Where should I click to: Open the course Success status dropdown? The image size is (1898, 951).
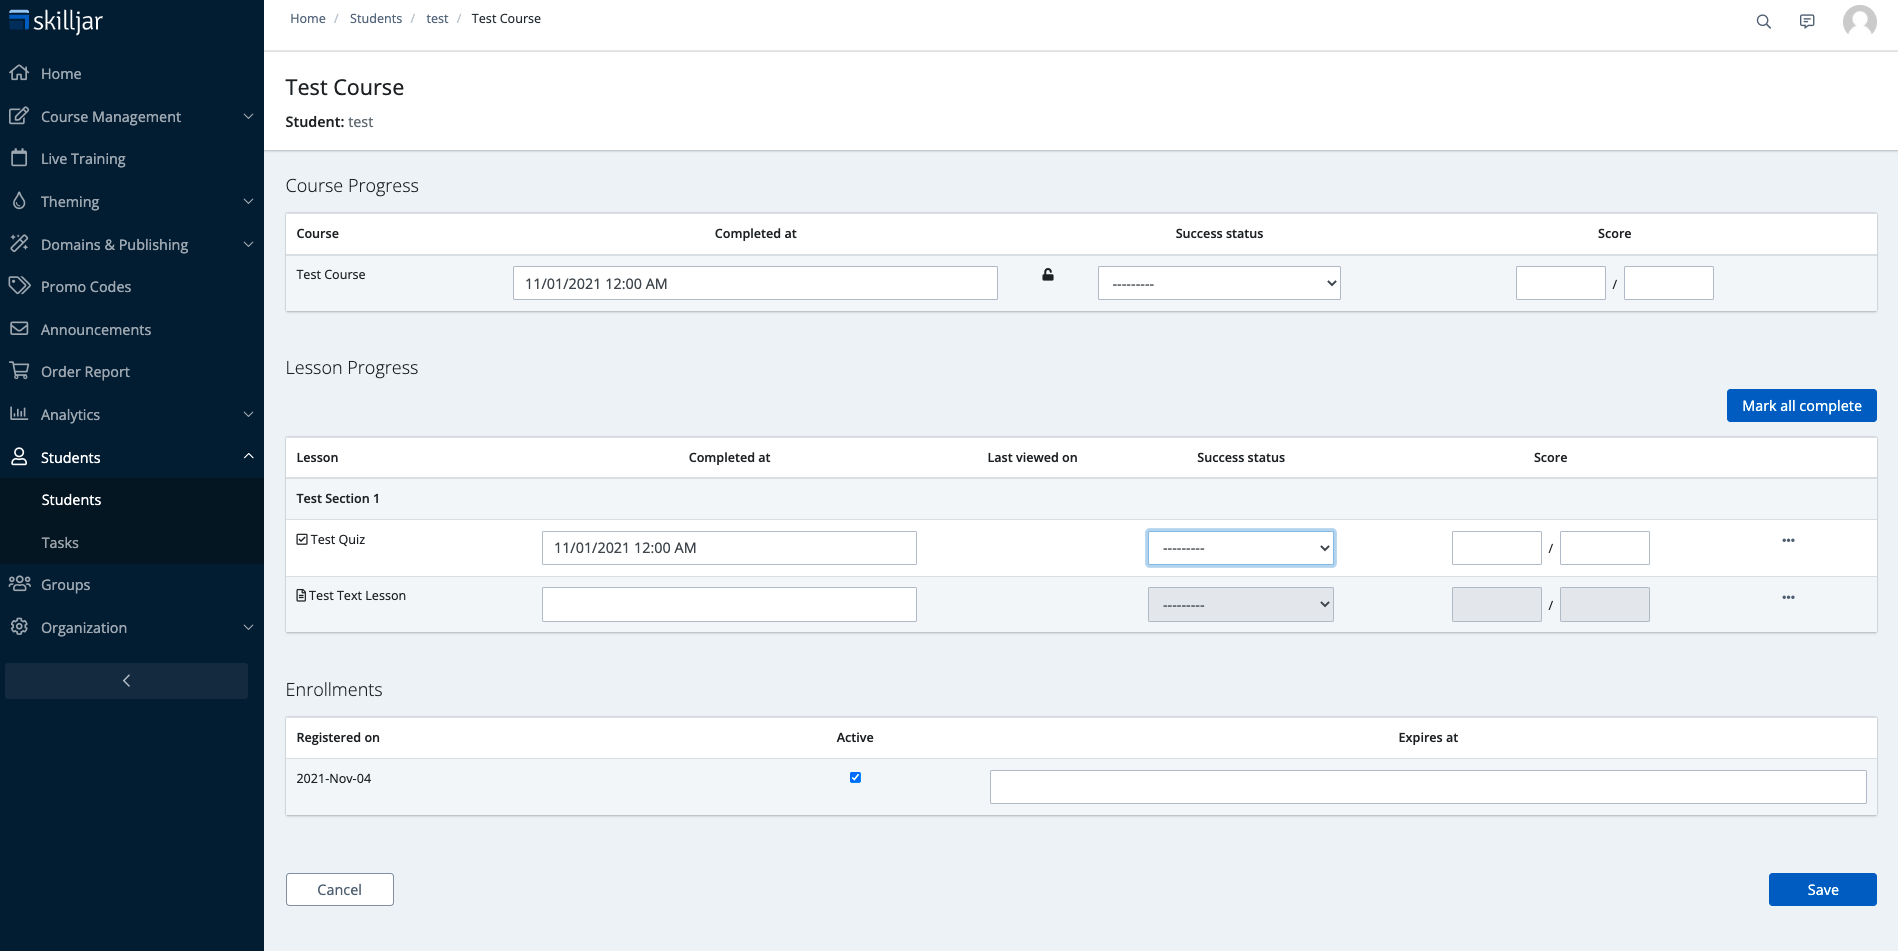point(1218,284)
